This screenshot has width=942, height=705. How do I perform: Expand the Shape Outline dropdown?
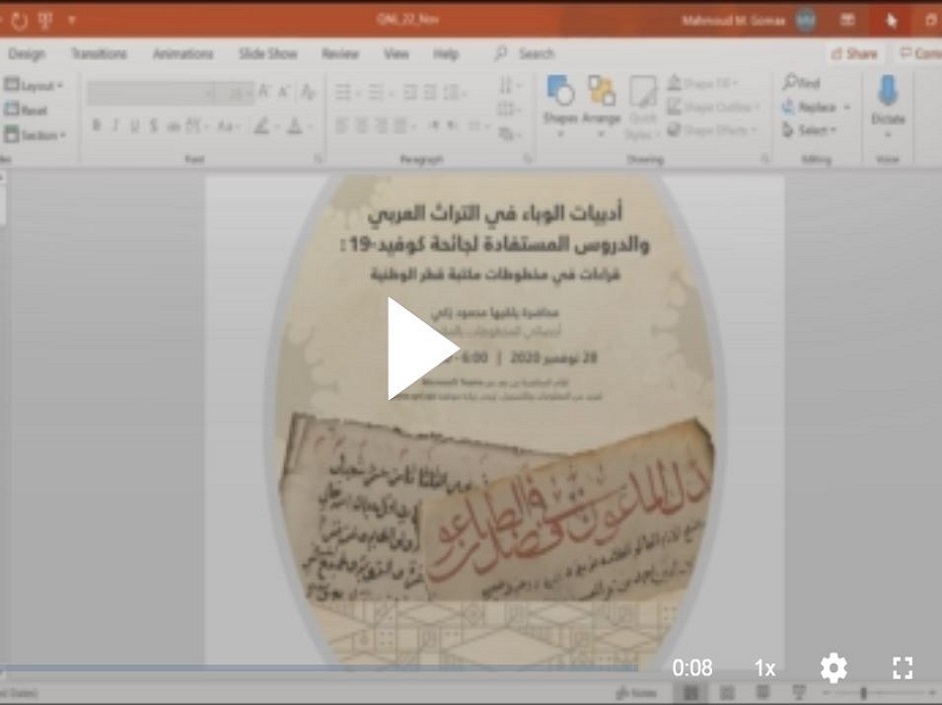coord(713,107)
